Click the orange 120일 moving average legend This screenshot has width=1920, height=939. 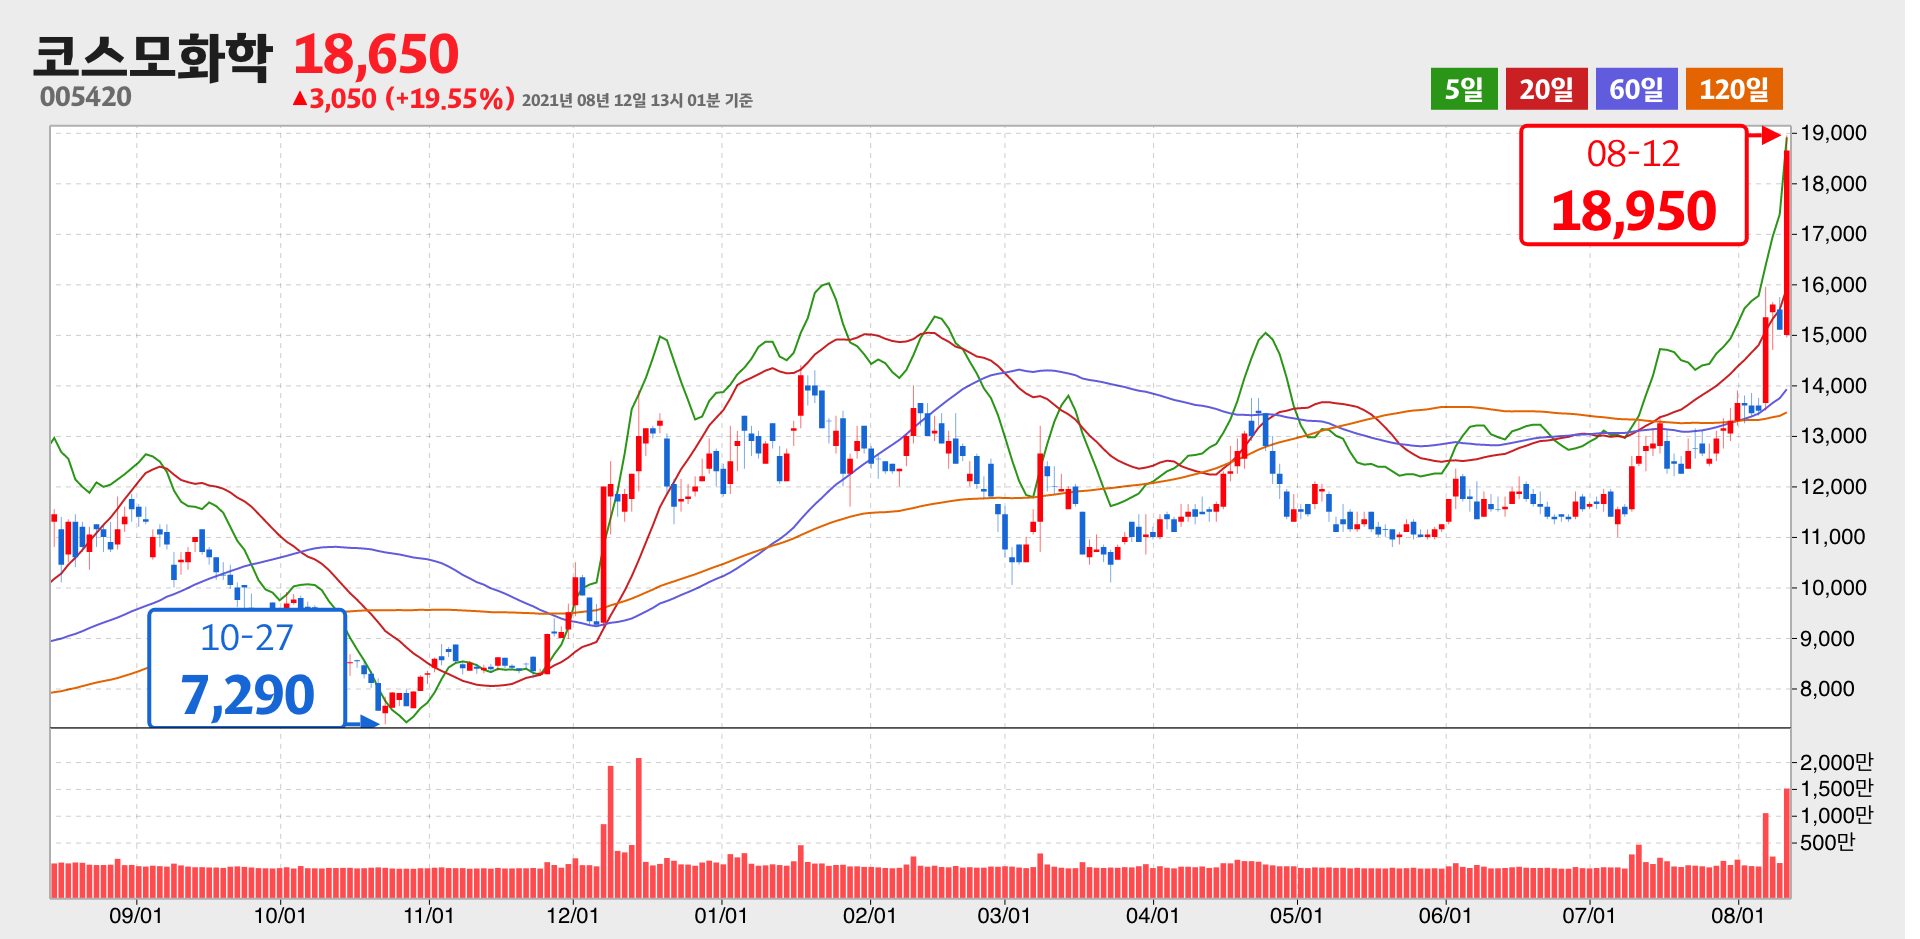tap(1734, 89)
